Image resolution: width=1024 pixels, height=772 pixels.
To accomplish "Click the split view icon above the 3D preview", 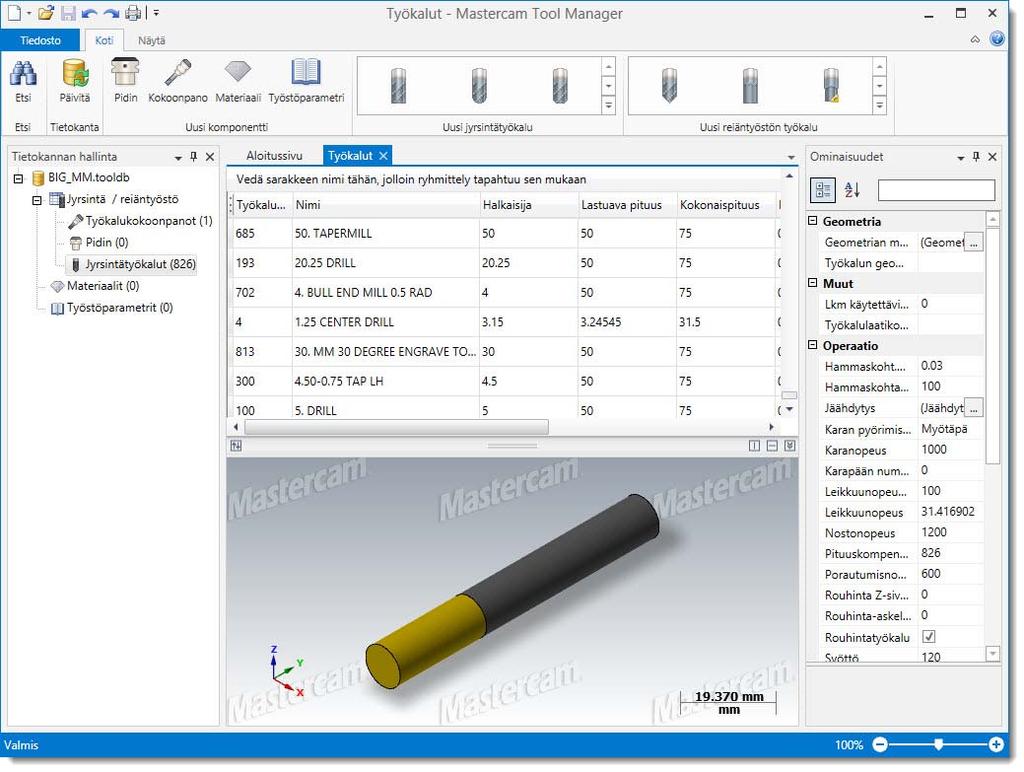I will coord(754,445).
